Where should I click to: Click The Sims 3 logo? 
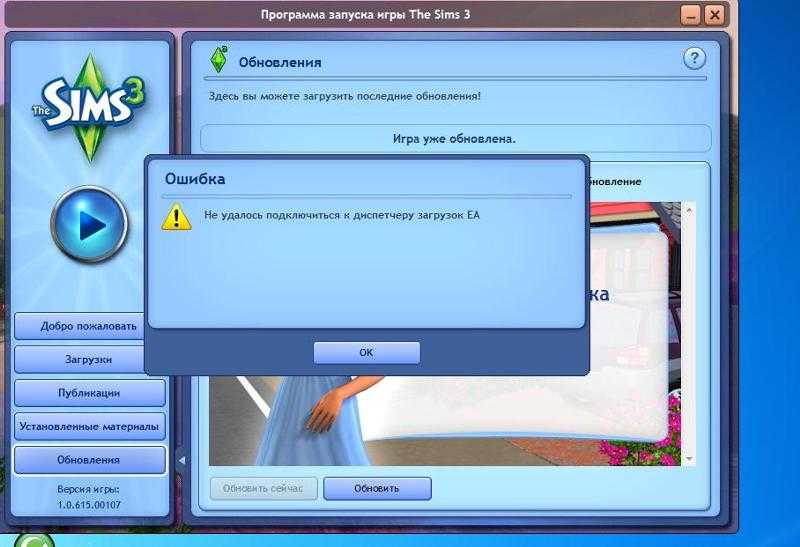click(x=89, y=108)
